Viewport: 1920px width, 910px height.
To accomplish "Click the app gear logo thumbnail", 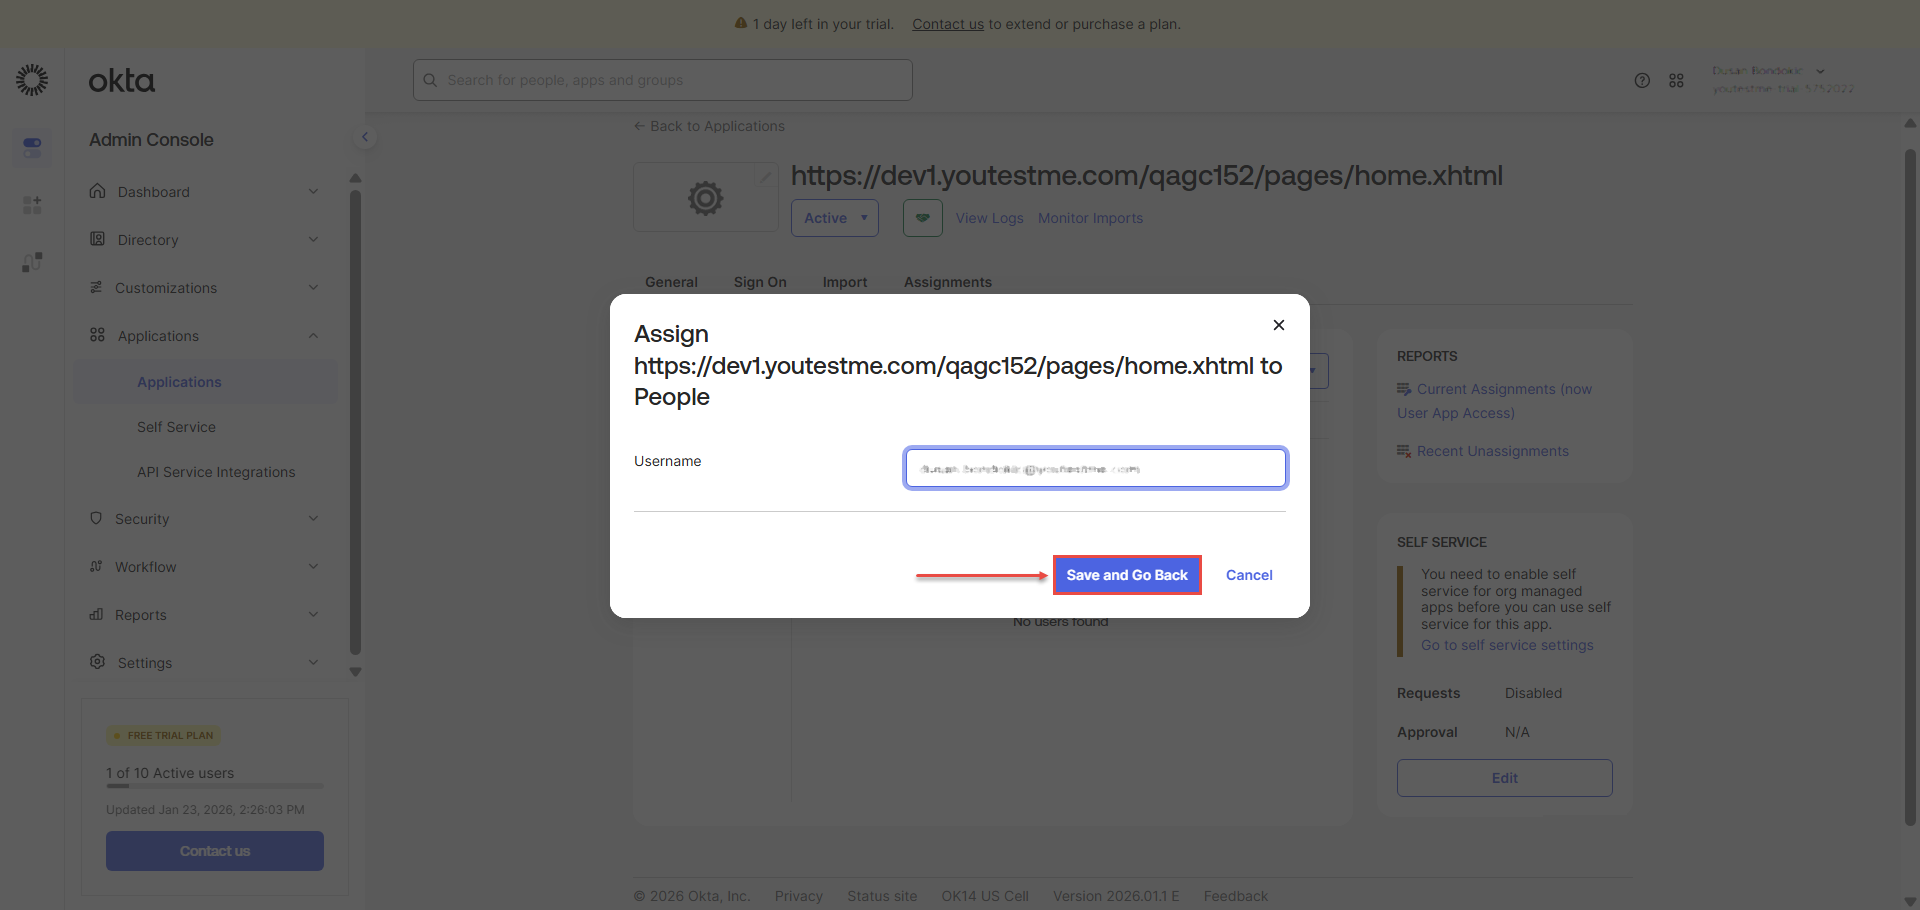I will pyautogui.click(x=705, y=198).
